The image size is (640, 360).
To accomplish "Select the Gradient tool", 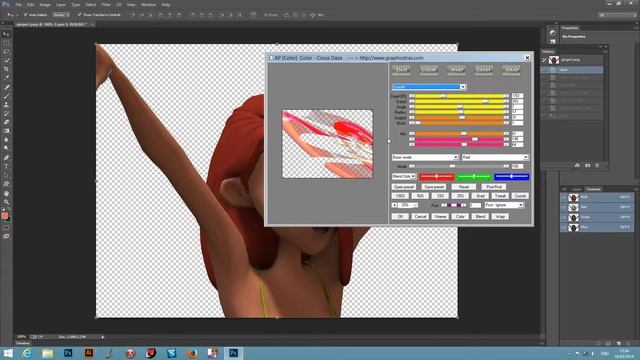I will tap(6, 131).
